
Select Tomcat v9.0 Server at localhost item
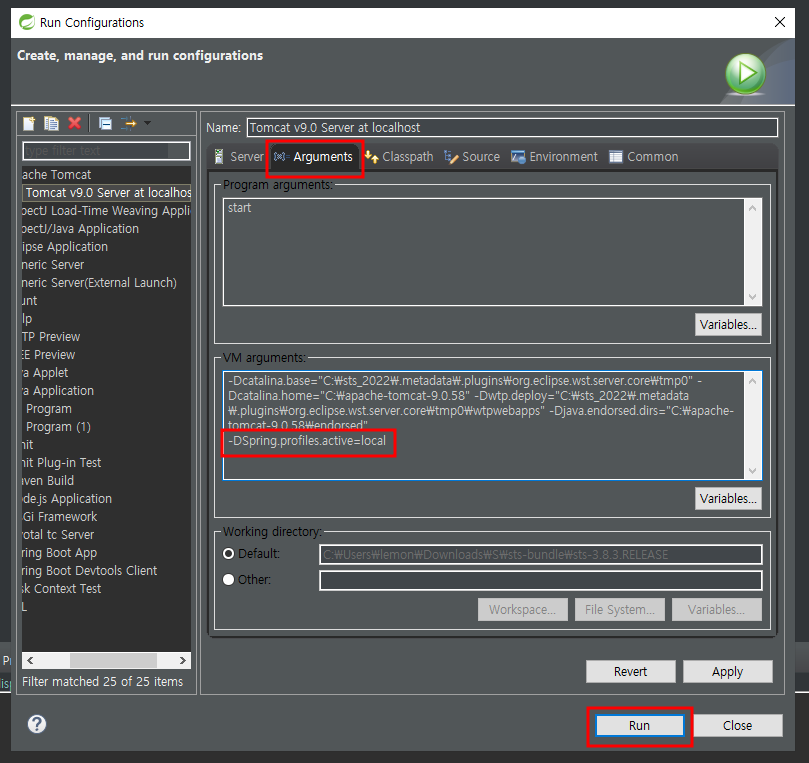tap(107, 193)
